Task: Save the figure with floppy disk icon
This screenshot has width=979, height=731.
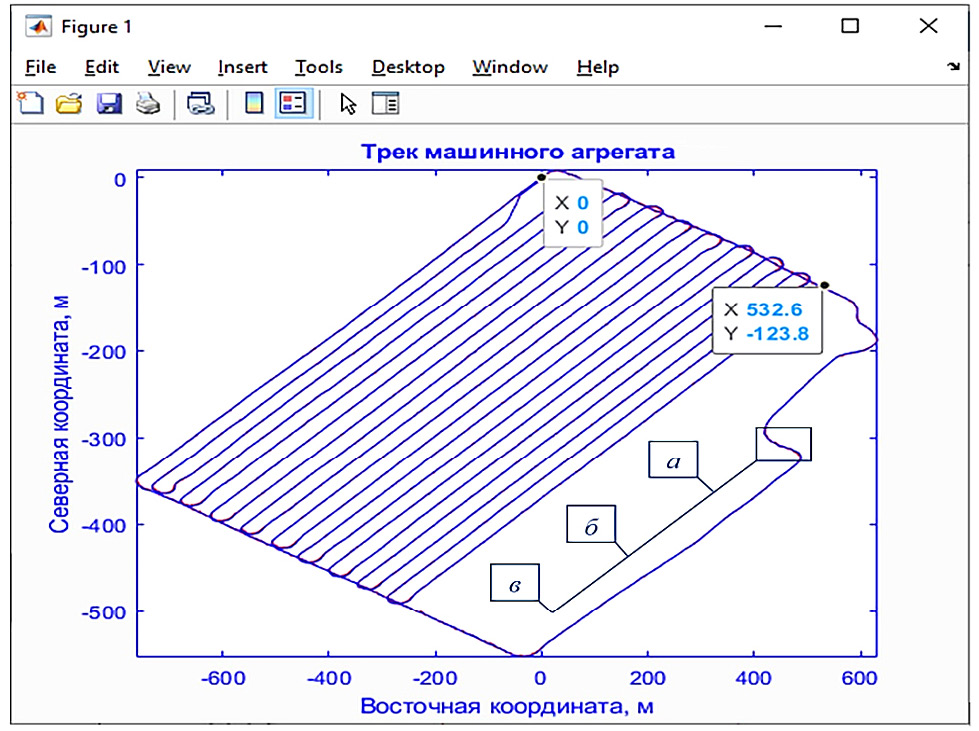Action: click(x=108, y=103)
